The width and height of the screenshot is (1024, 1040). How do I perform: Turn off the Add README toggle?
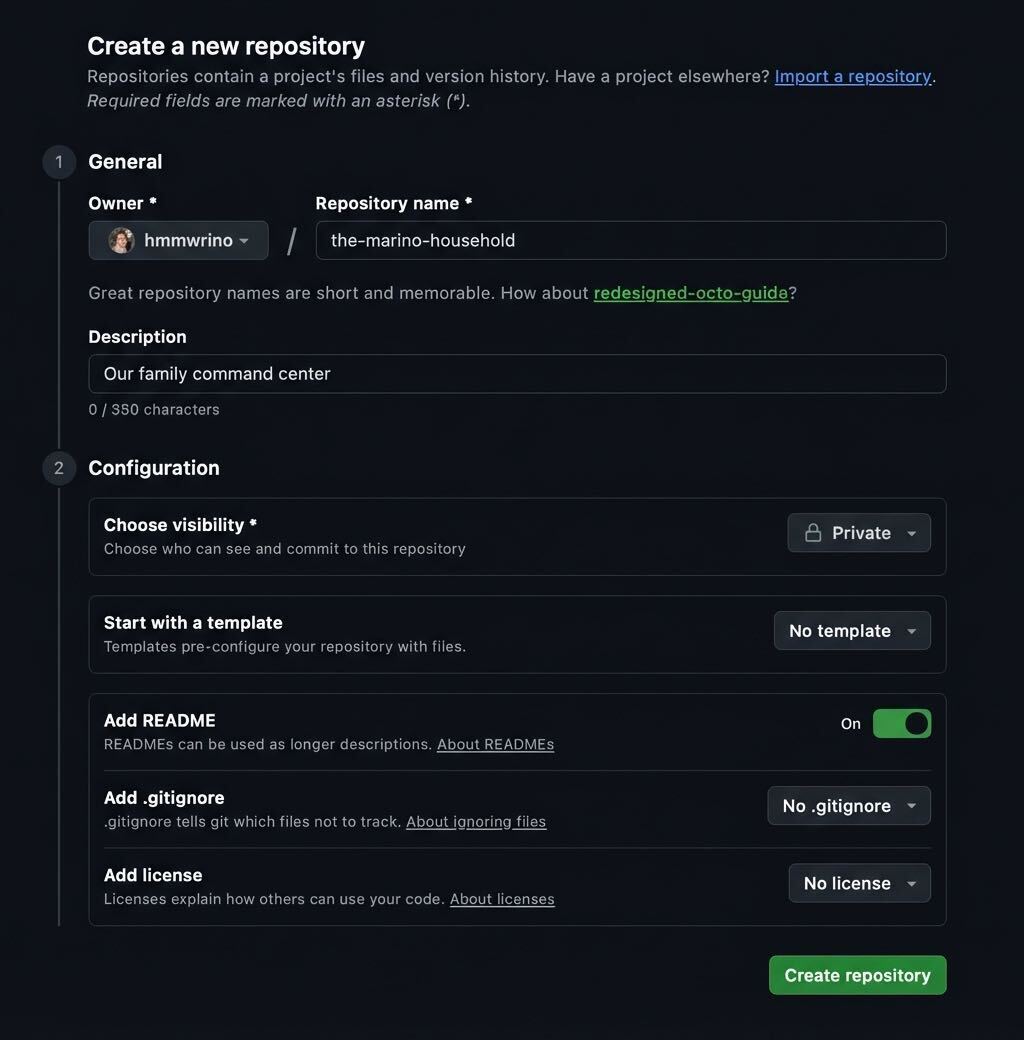(x=902, y=723)
